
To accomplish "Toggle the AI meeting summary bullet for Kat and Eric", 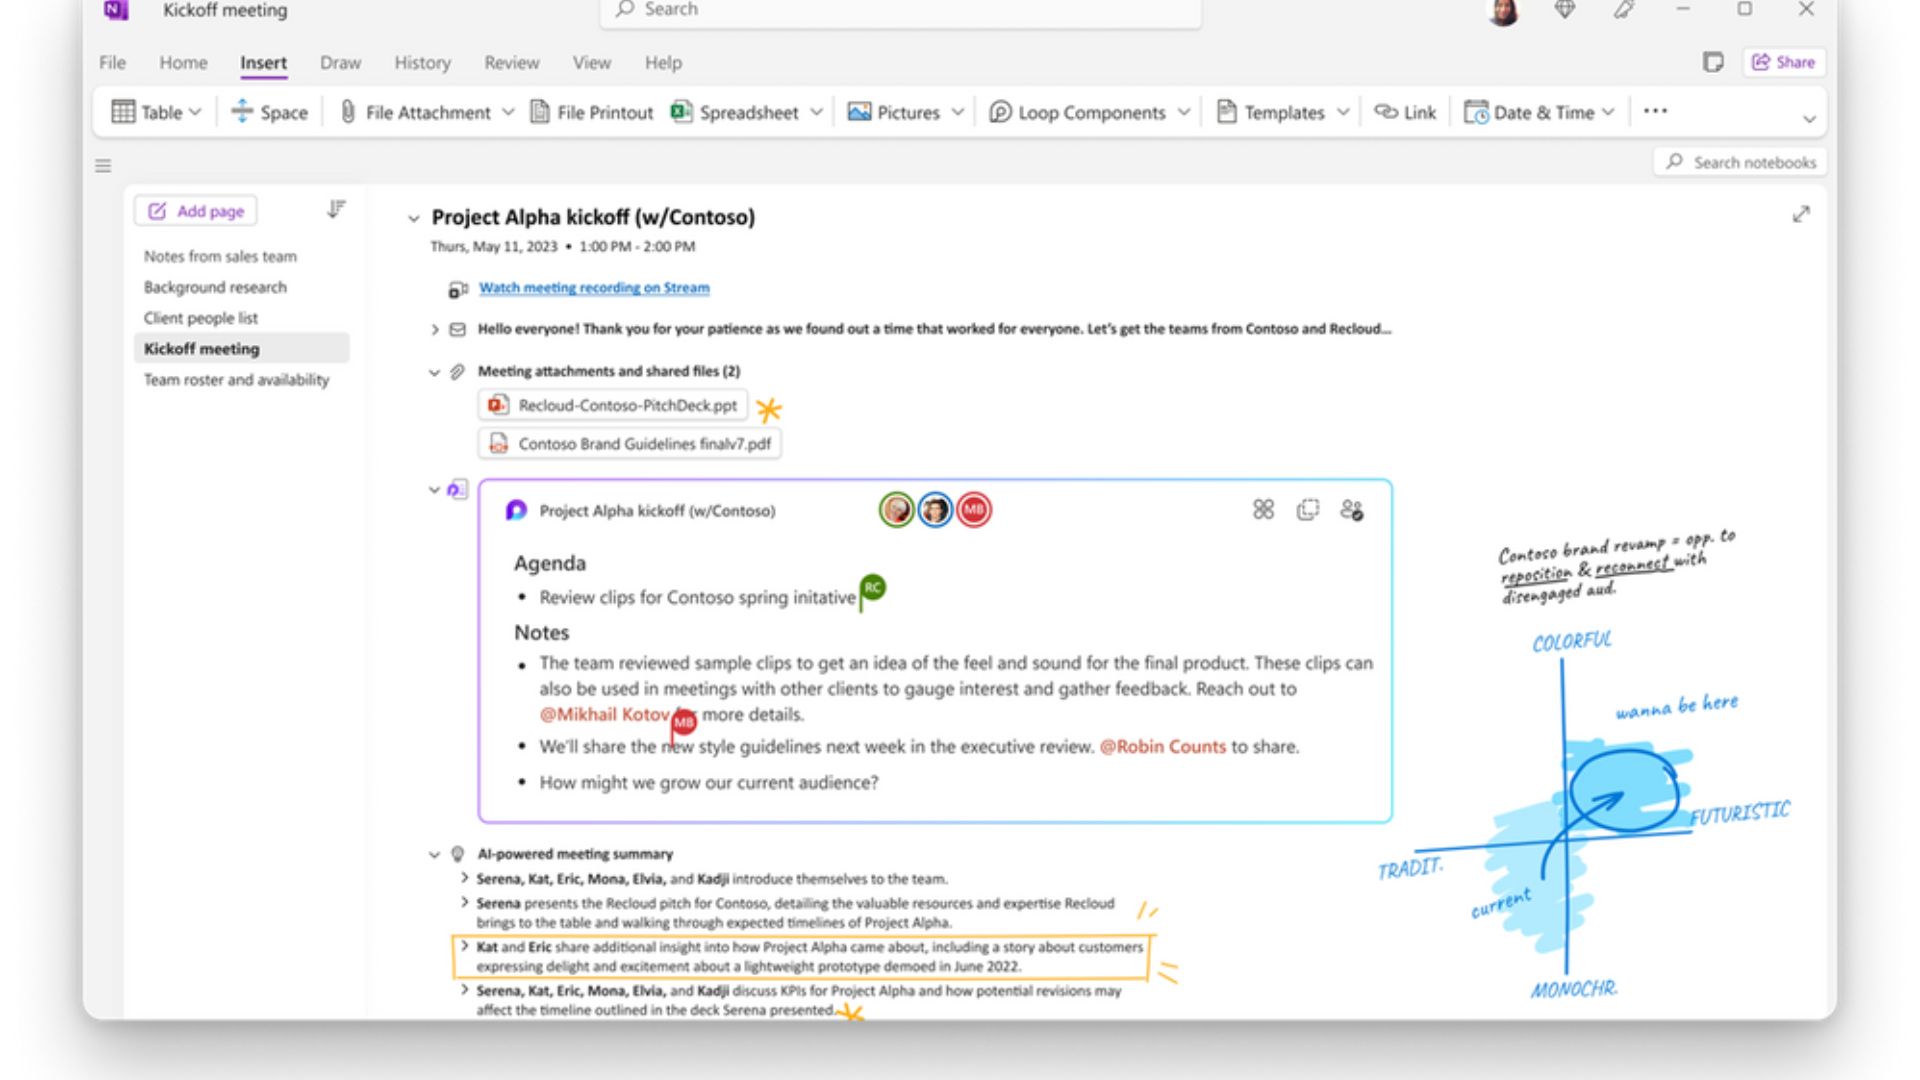I will [x=465, y=947].
